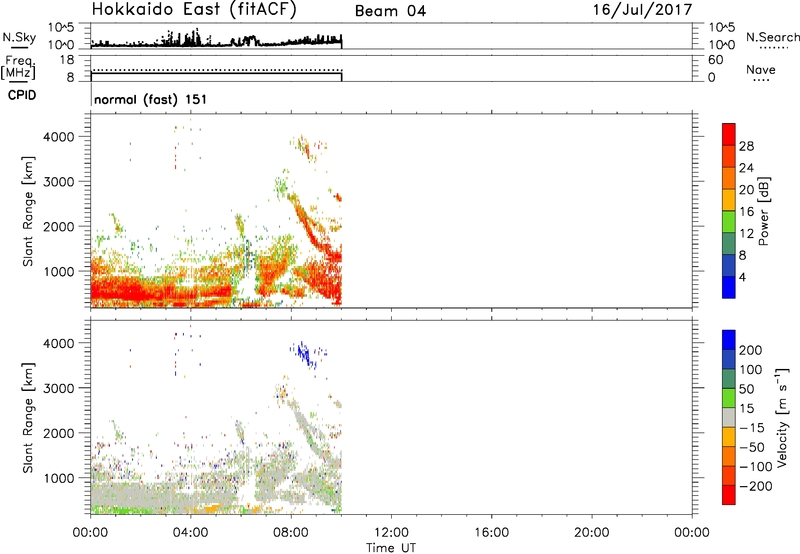Select the '2000' range tick of the velocity panel
The image size is (800, 554).
point(58,433)
